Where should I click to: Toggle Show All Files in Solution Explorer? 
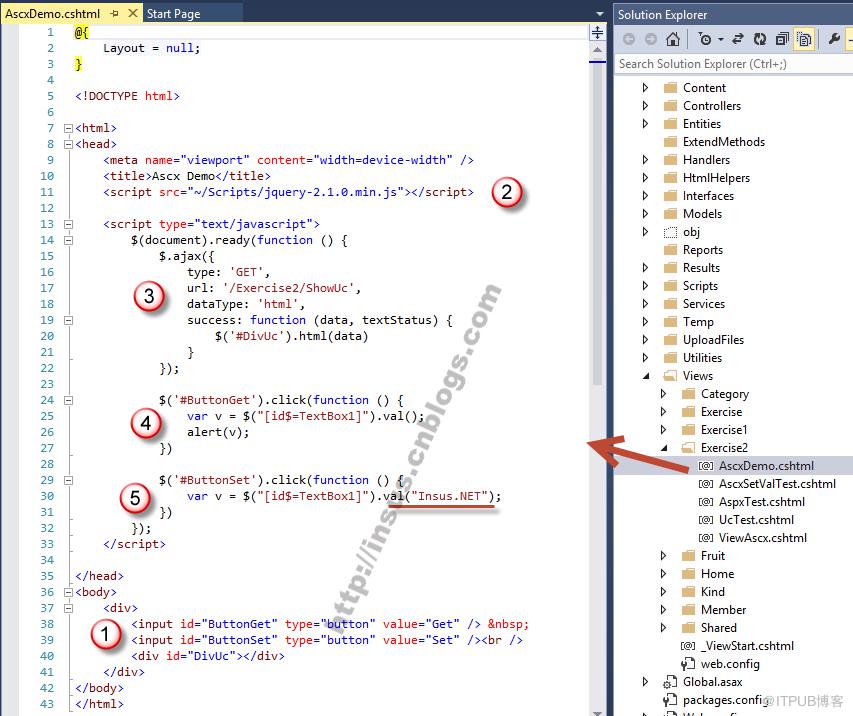(x=804, y=39)
